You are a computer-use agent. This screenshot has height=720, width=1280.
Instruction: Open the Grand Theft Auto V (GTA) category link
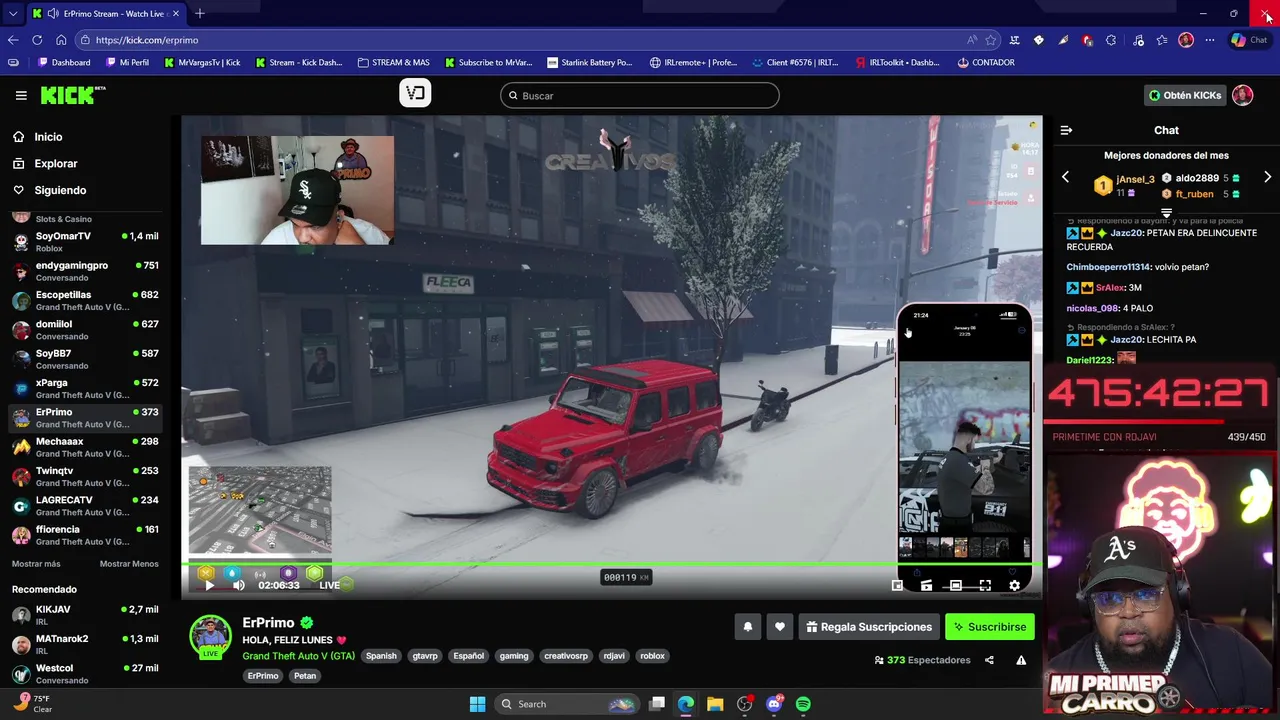298,656
